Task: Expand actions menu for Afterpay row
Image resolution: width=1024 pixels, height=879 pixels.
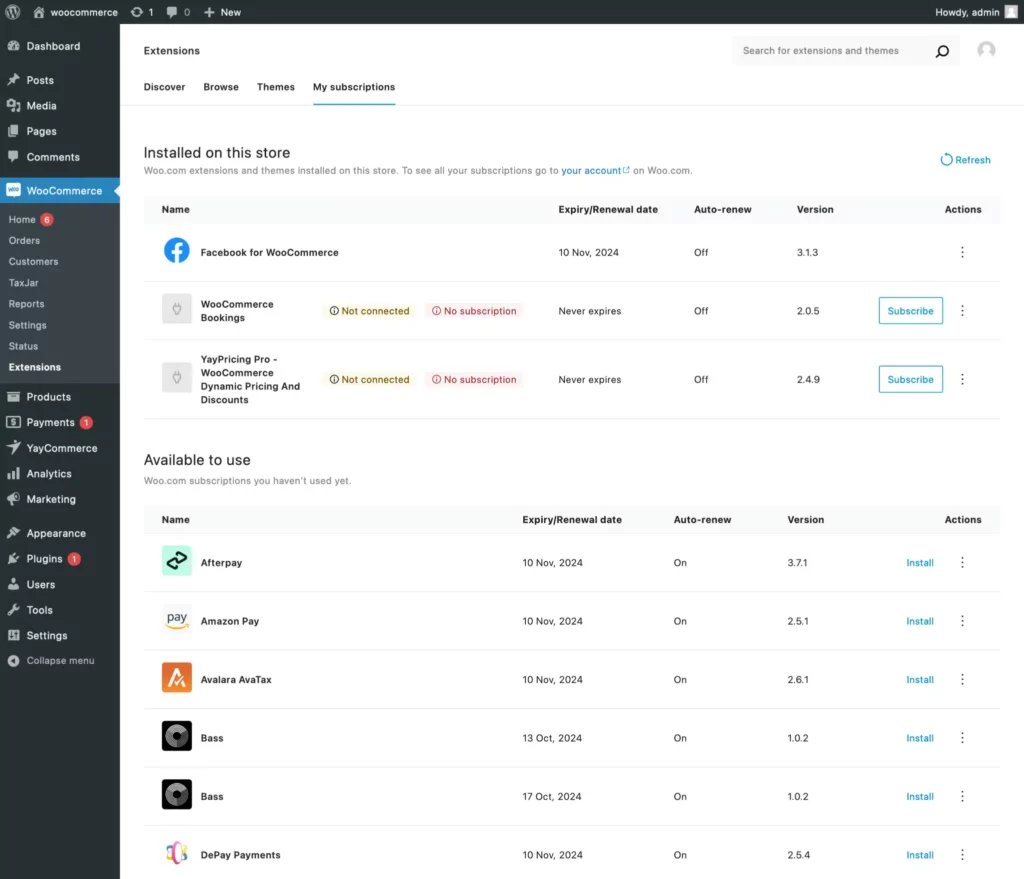Action: 962,563
